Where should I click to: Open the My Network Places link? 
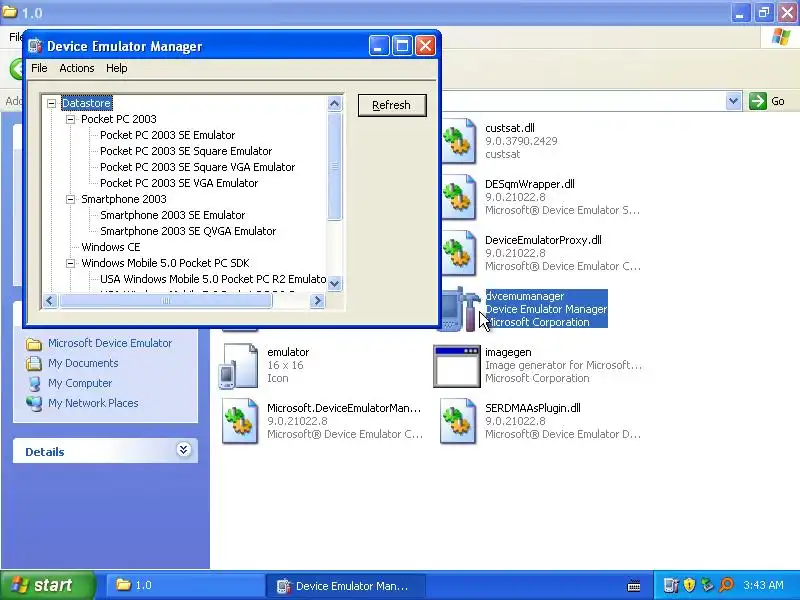93,403
